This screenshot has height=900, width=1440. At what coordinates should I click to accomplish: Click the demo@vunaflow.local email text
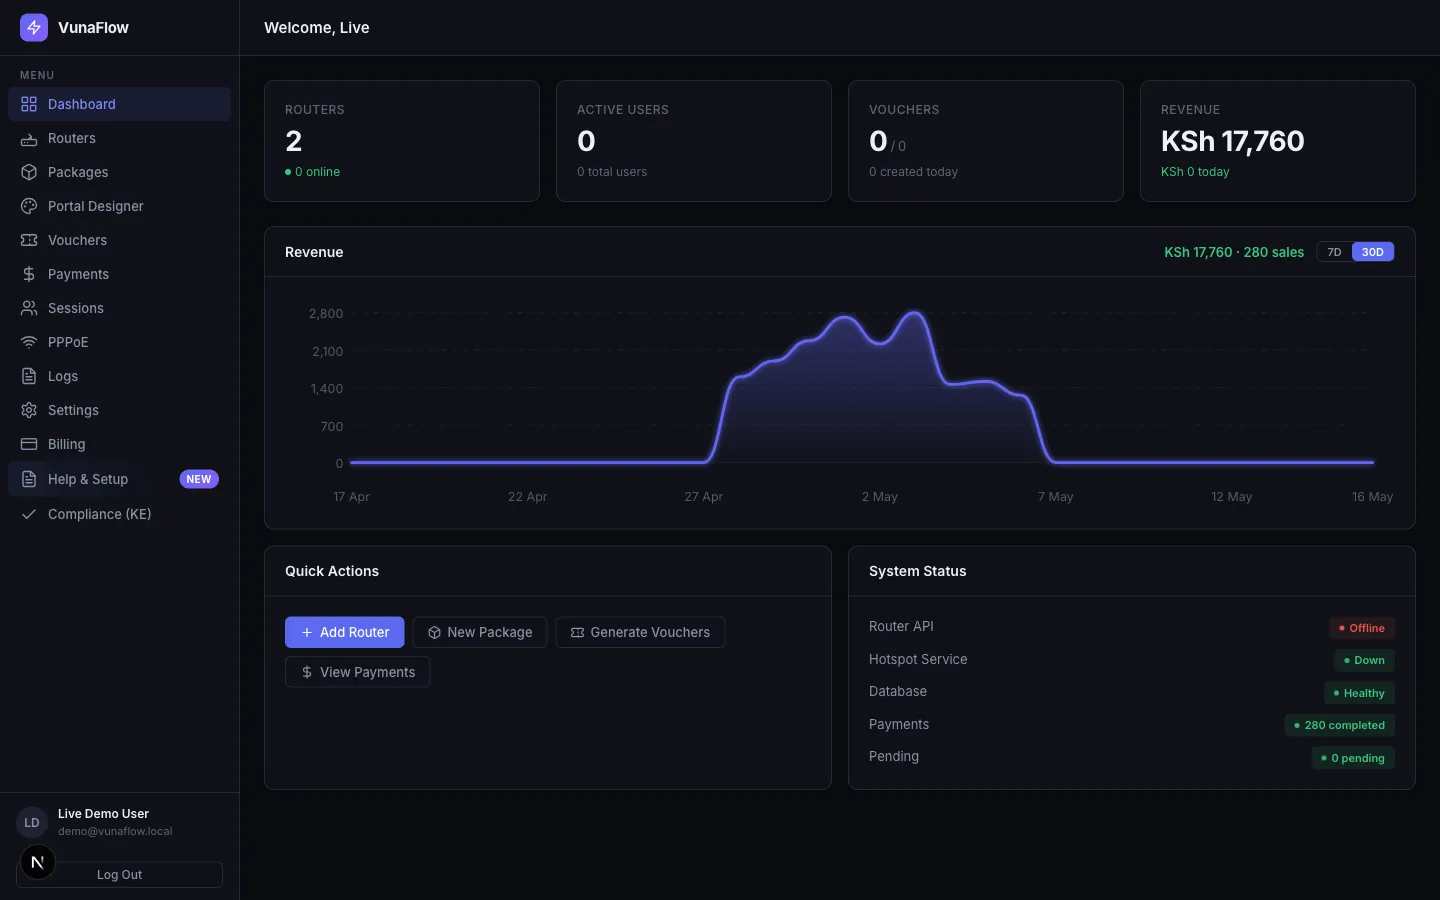click(115, 831)
